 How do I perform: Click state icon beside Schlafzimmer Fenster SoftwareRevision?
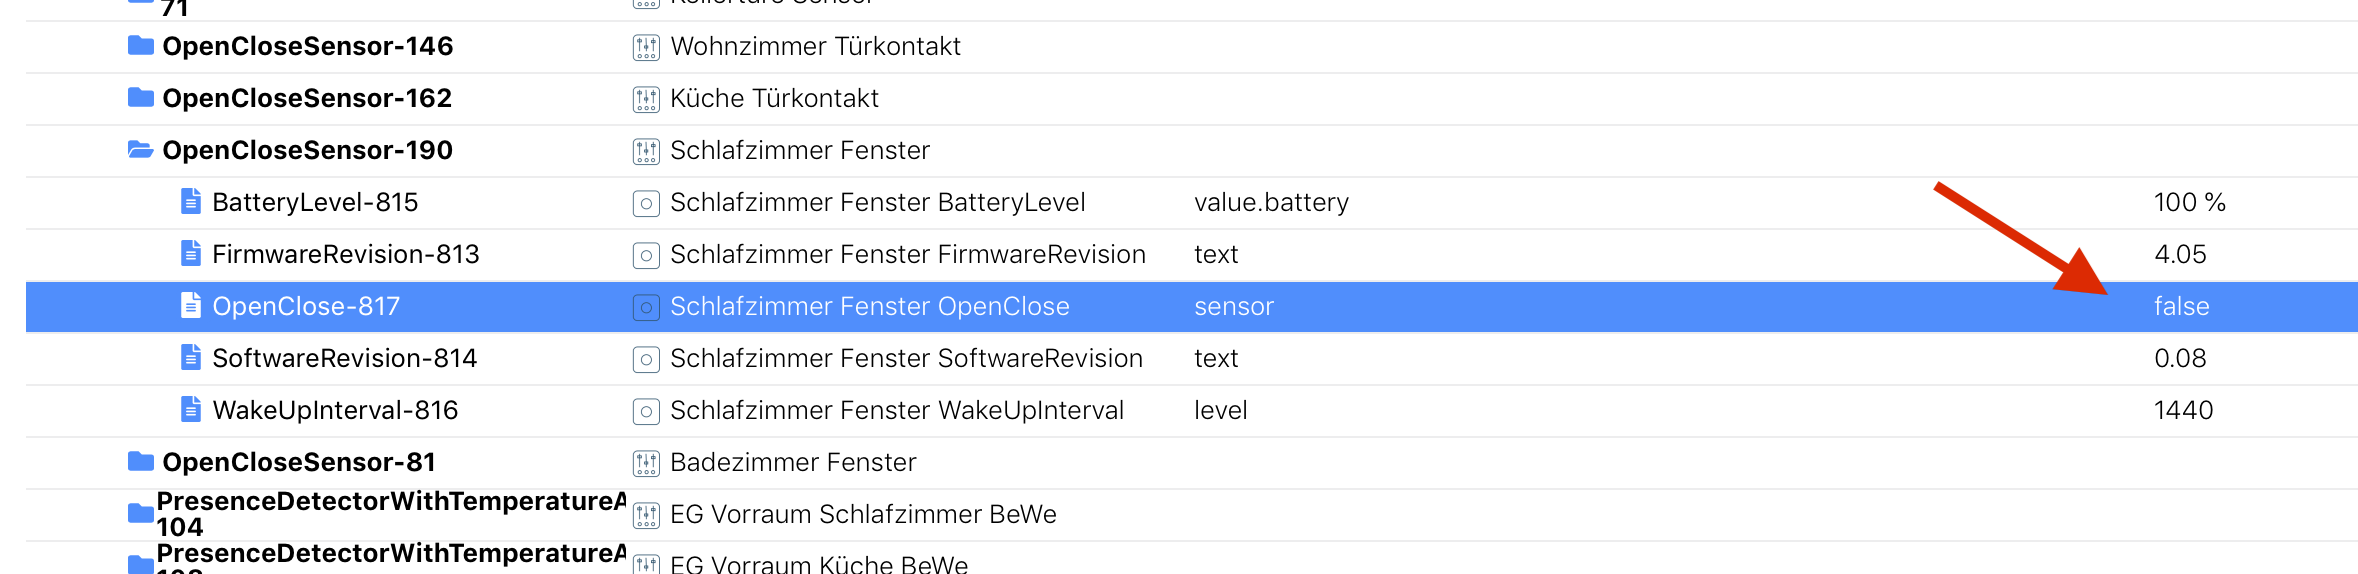(646, 360)
